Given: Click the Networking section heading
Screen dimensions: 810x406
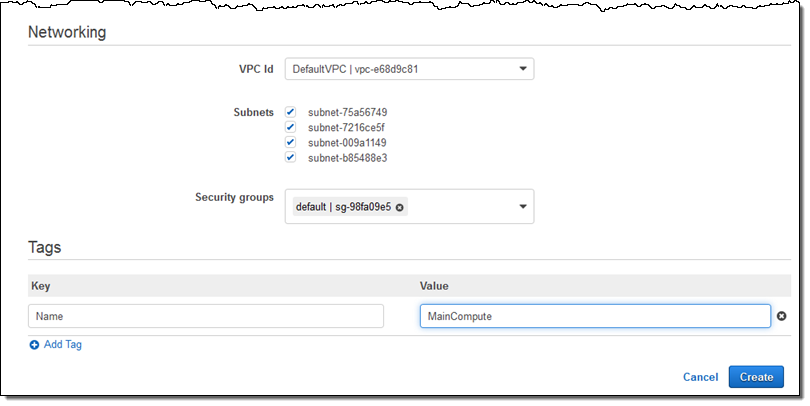Looking at the screenshot, I should [67, 32].
